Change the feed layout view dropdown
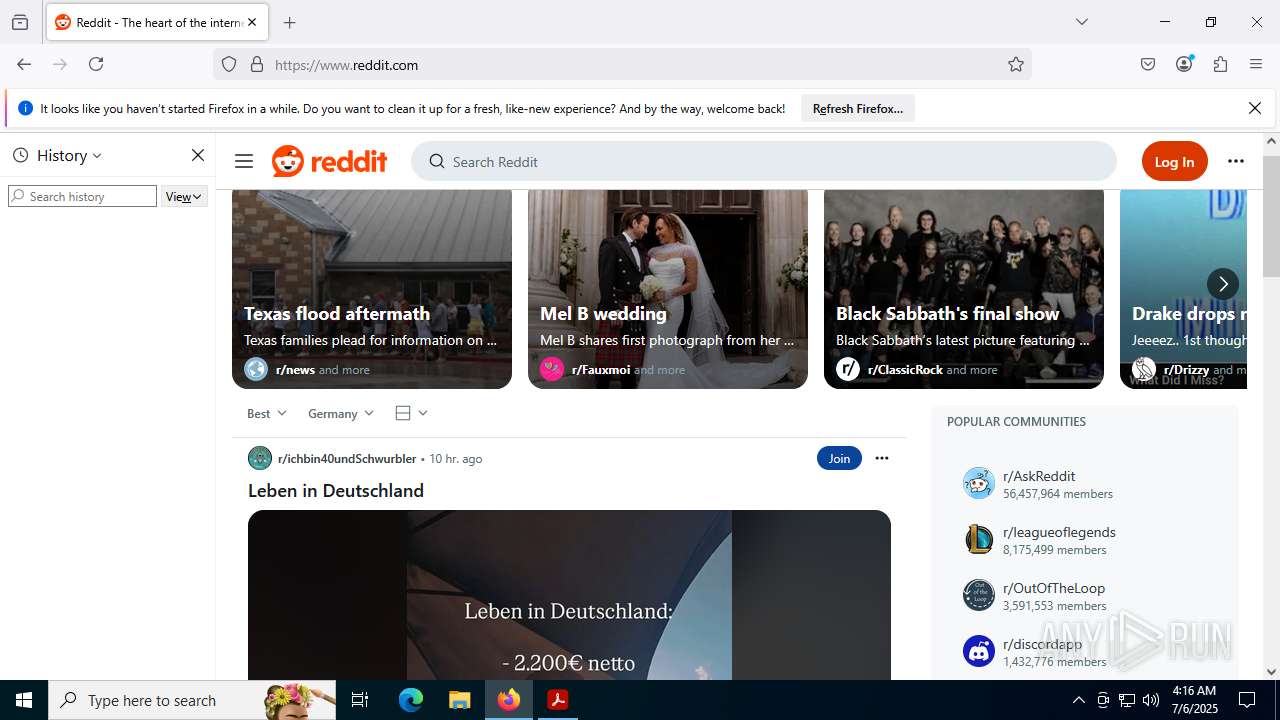This screenshot has height=720, width=1280. pos(411,413)
